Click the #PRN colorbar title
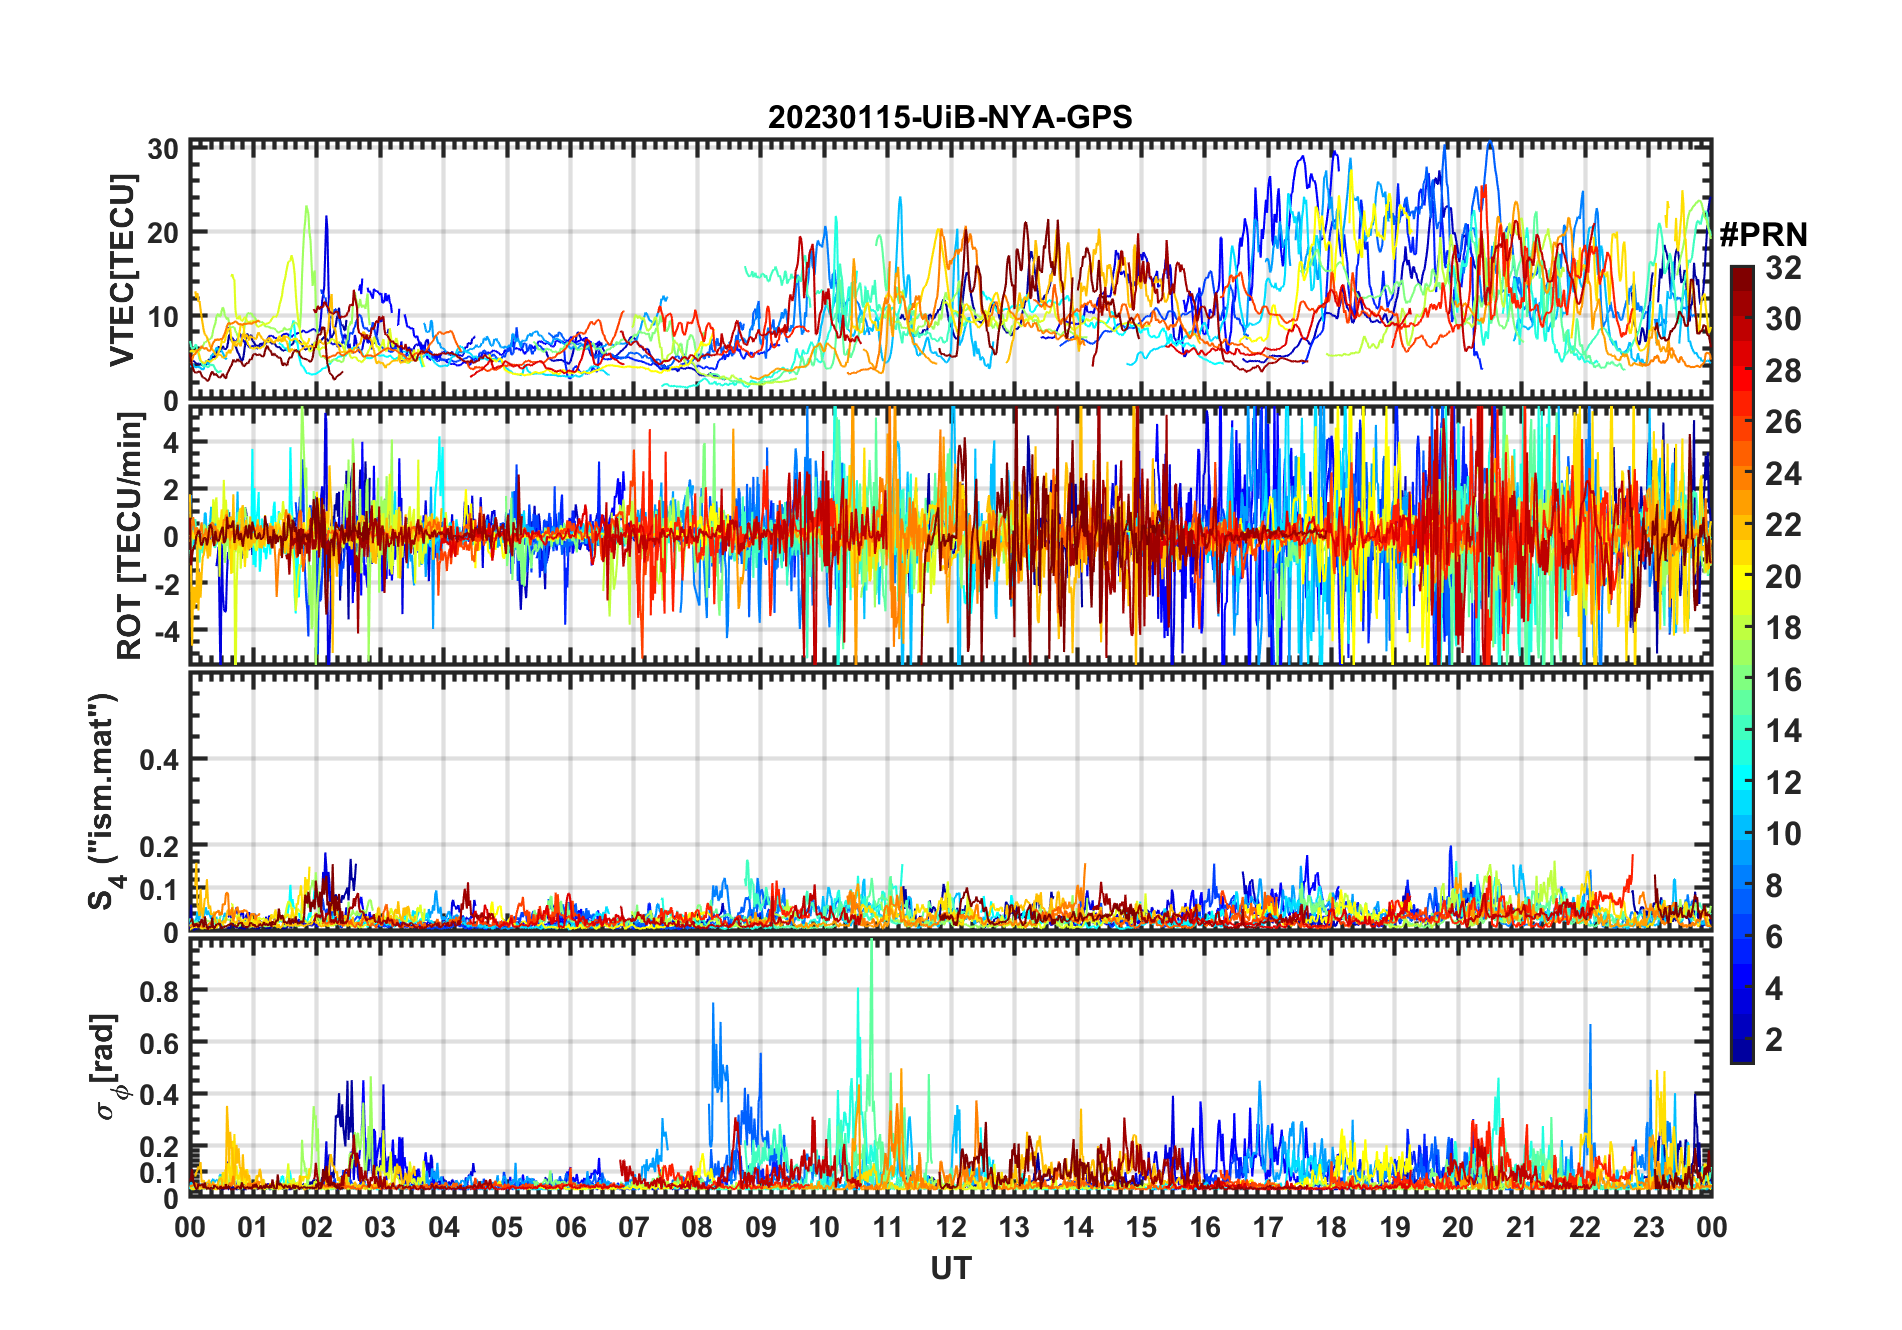The height and width of the screenshot is (1330, 1902). click(1763, 235)
